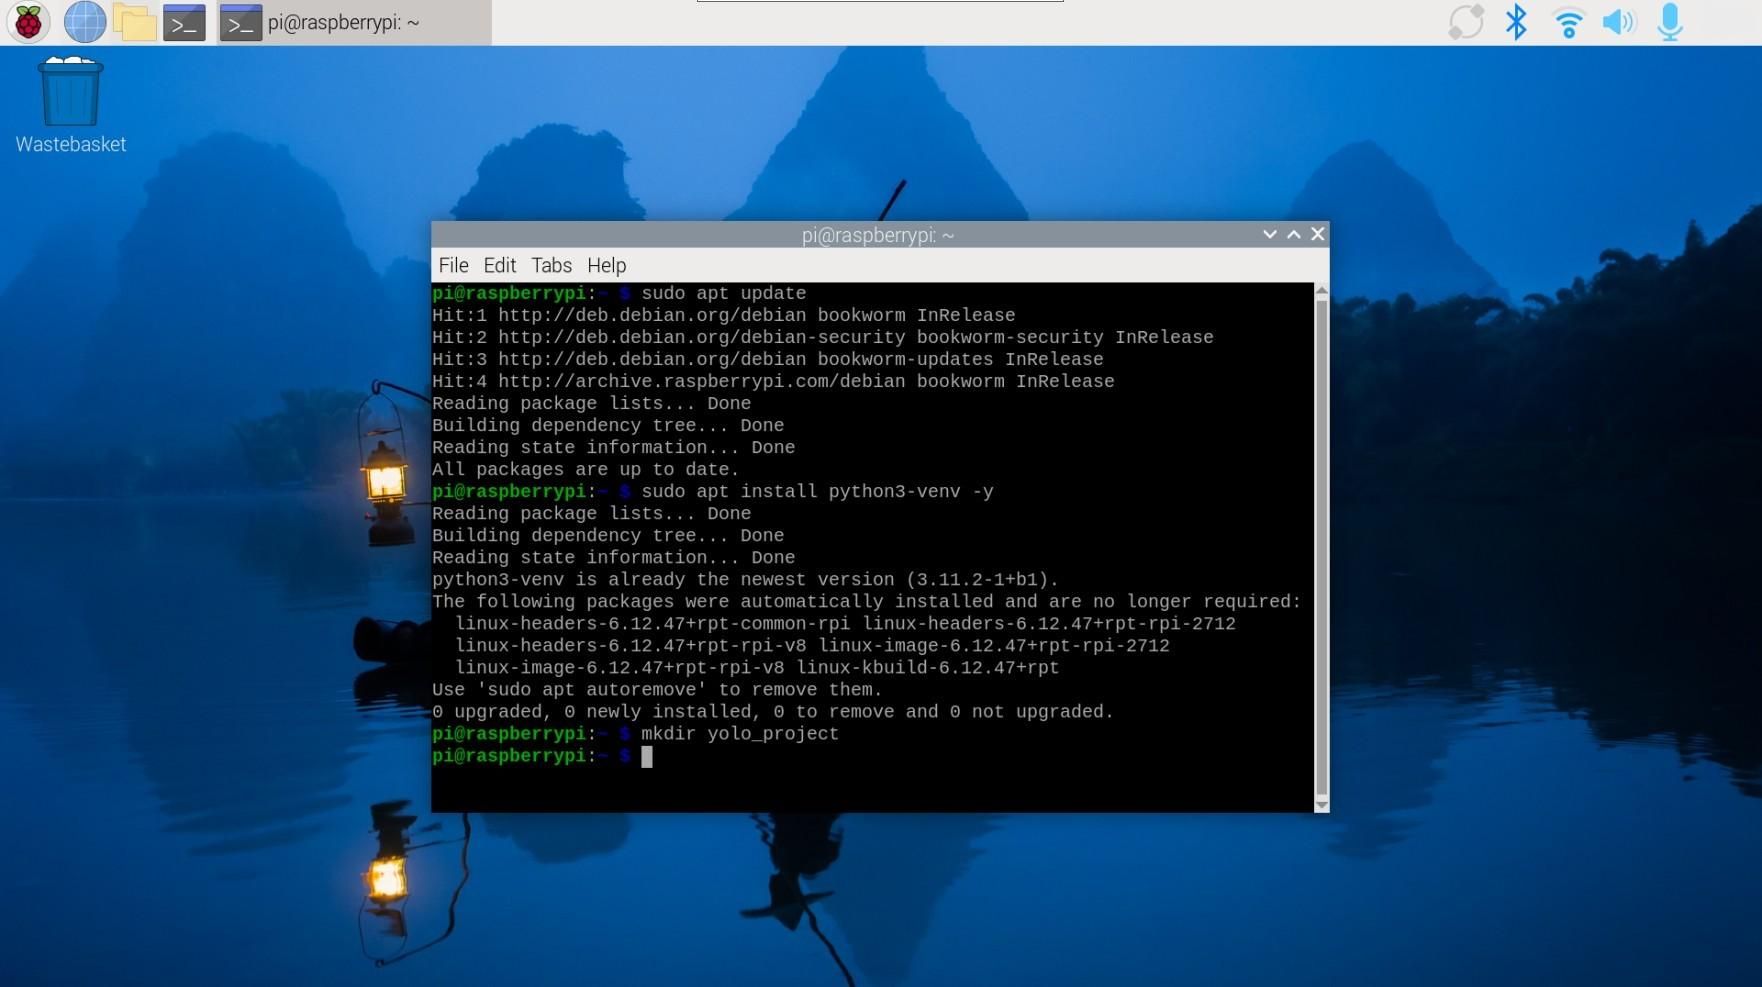Launch a new terminal from panel launcher
This screenshot has width=1762, height=987.
185,22
